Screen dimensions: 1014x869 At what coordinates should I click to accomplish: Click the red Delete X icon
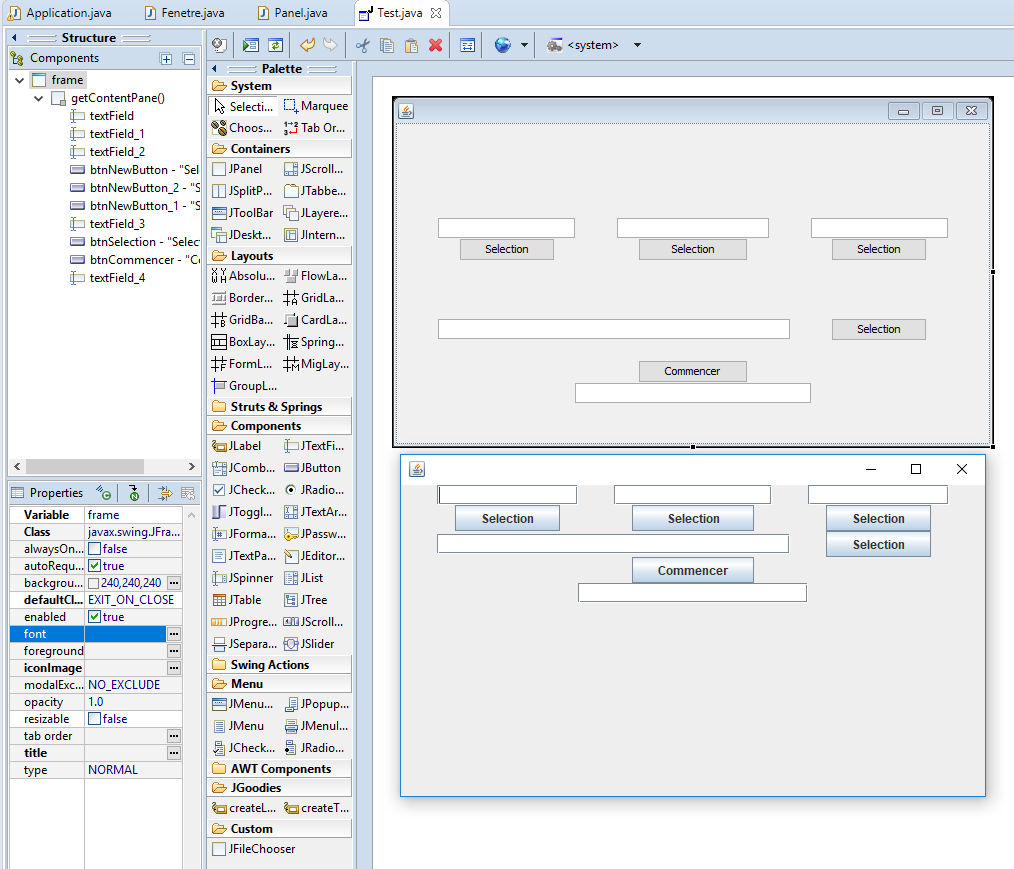(435, 46)
